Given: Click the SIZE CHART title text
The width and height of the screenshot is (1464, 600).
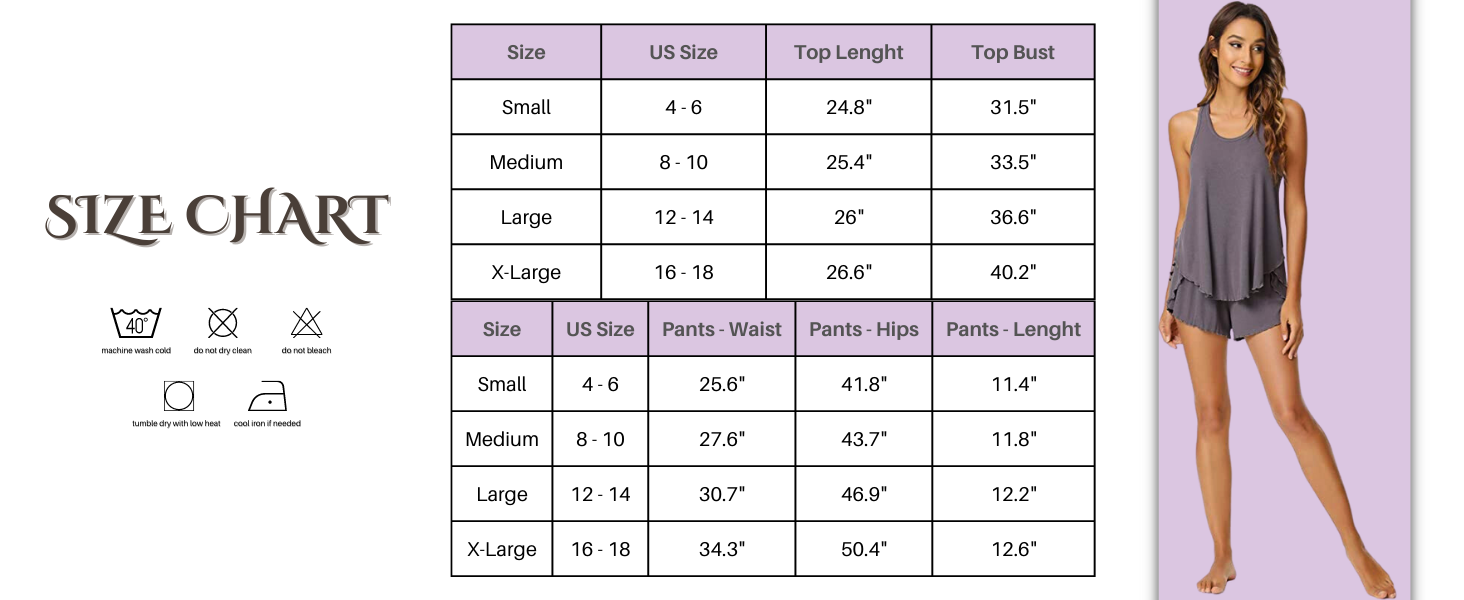Looking at the screenshot, I should tap(217, 217).
